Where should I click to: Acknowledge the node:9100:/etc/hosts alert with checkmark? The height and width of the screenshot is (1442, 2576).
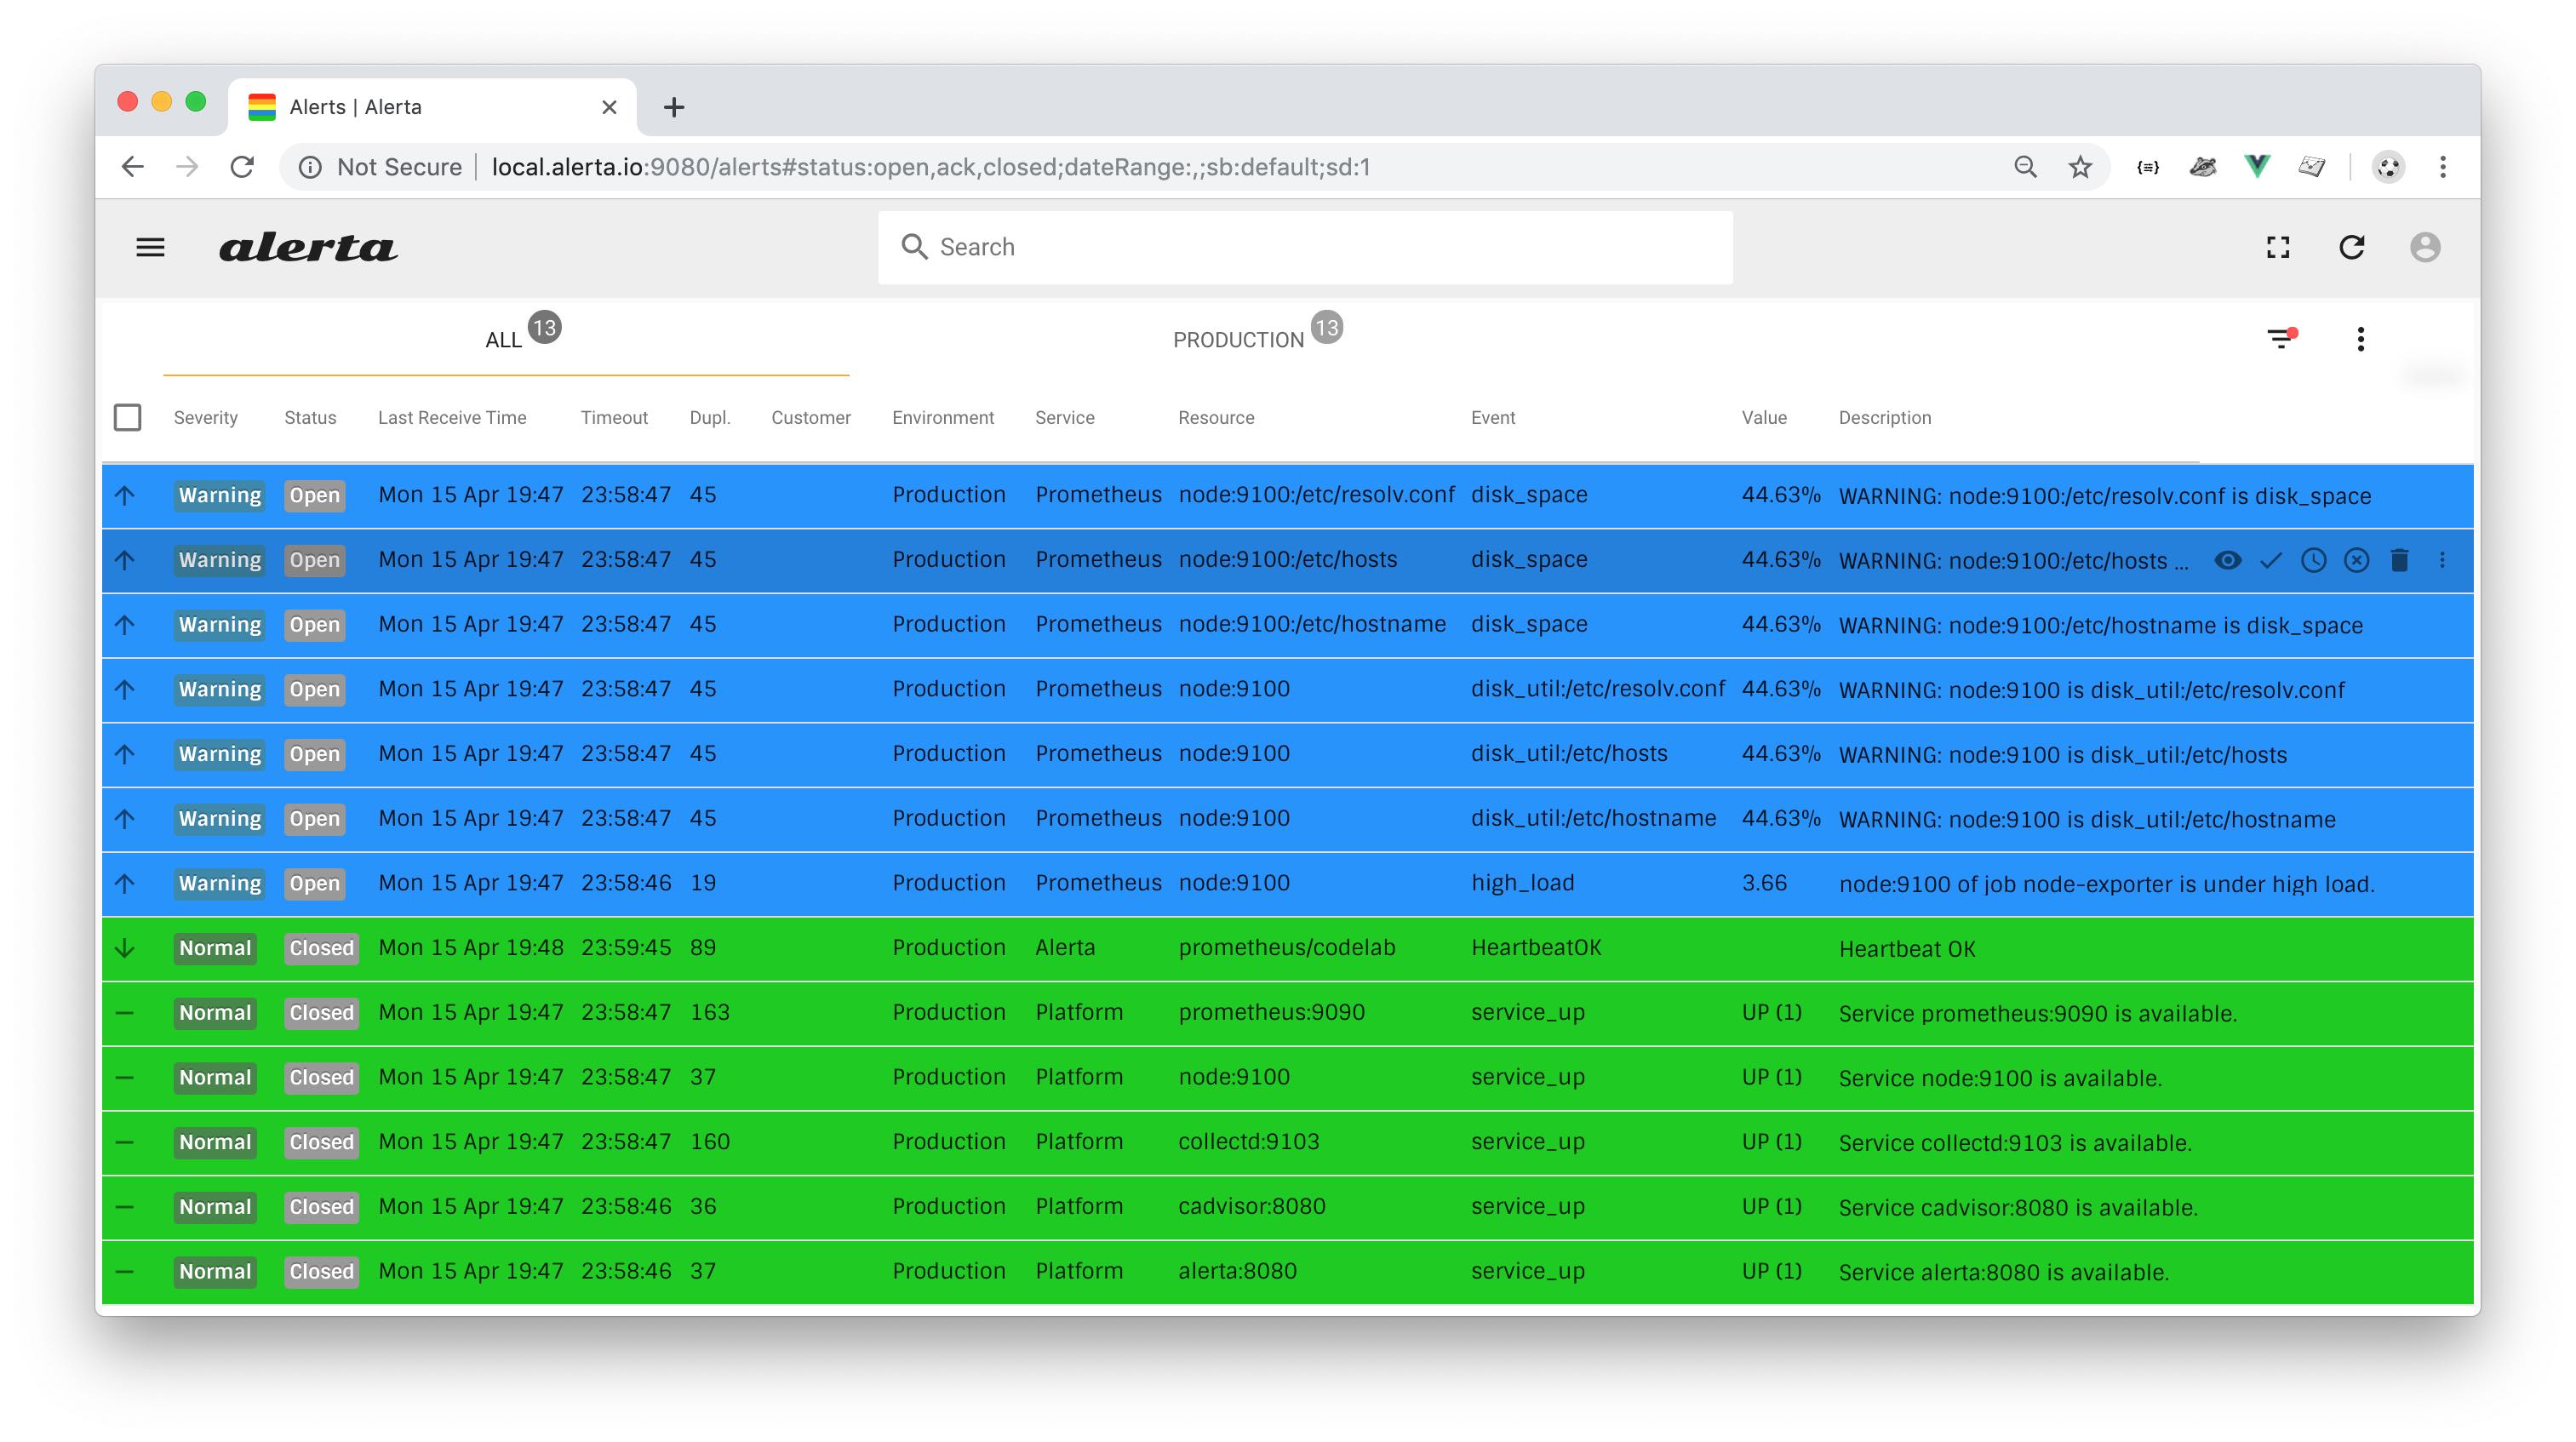2270,560
